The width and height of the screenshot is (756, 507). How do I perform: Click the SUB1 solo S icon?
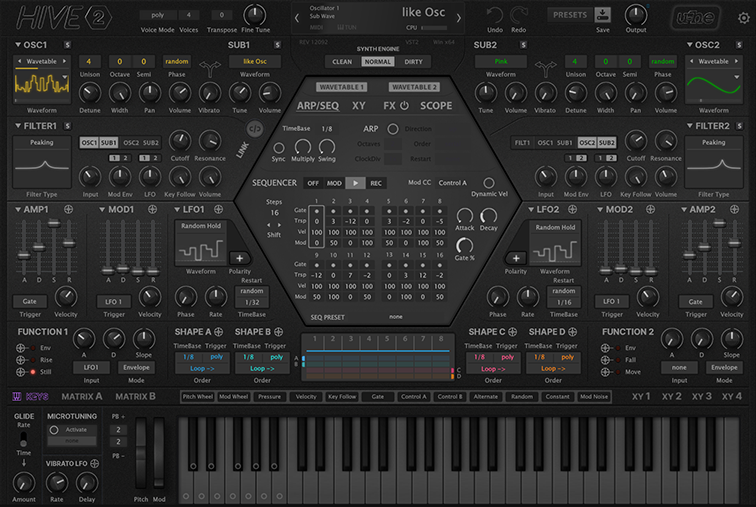(x=278, y=45)
